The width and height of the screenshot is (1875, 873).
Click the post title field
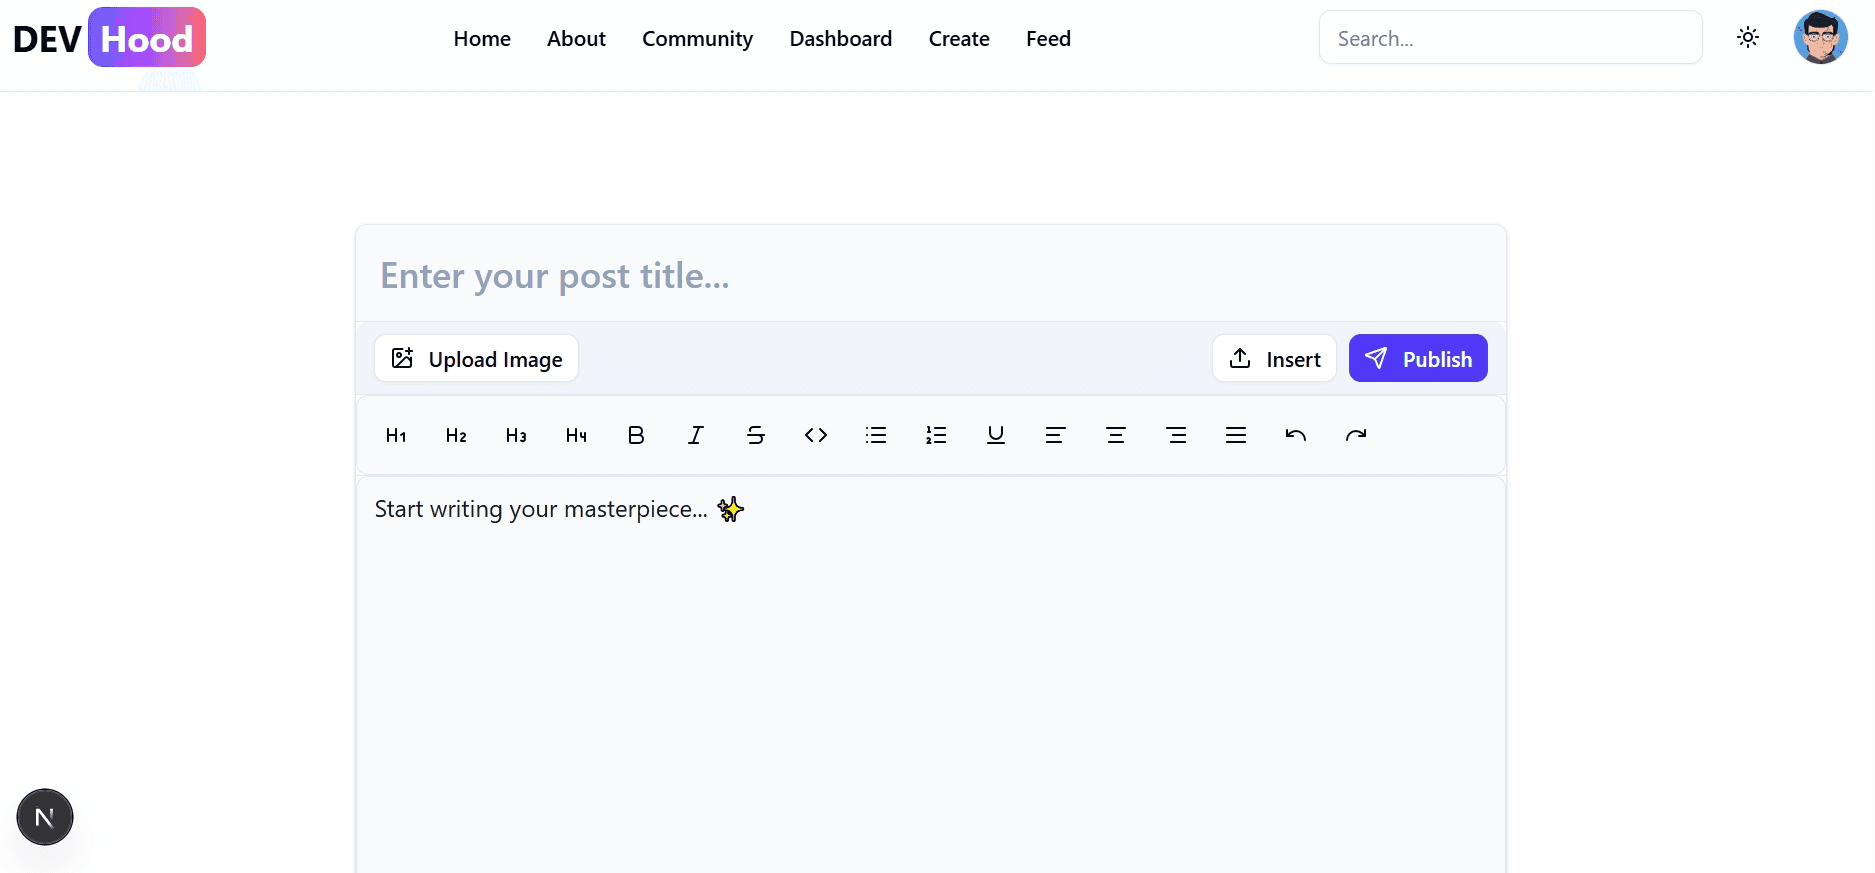click(x=930, y=275)
